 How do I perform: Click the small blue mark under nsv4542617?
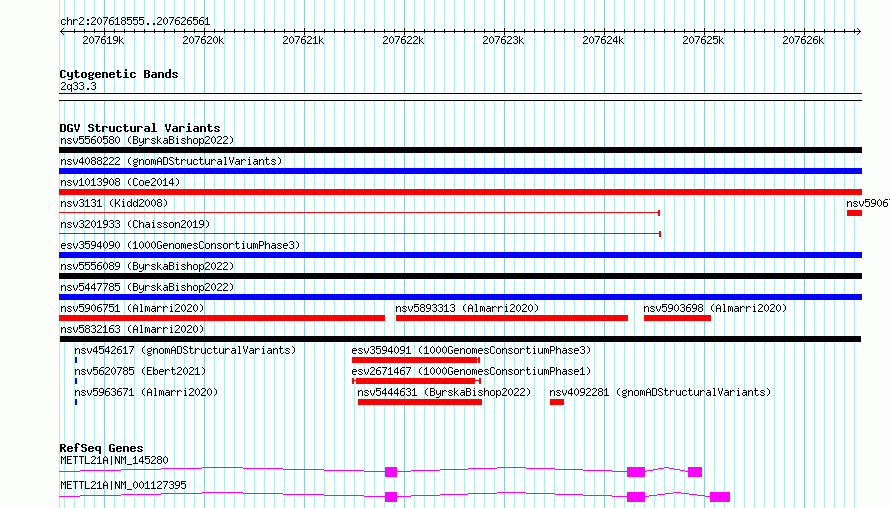(x=75, y=360)
